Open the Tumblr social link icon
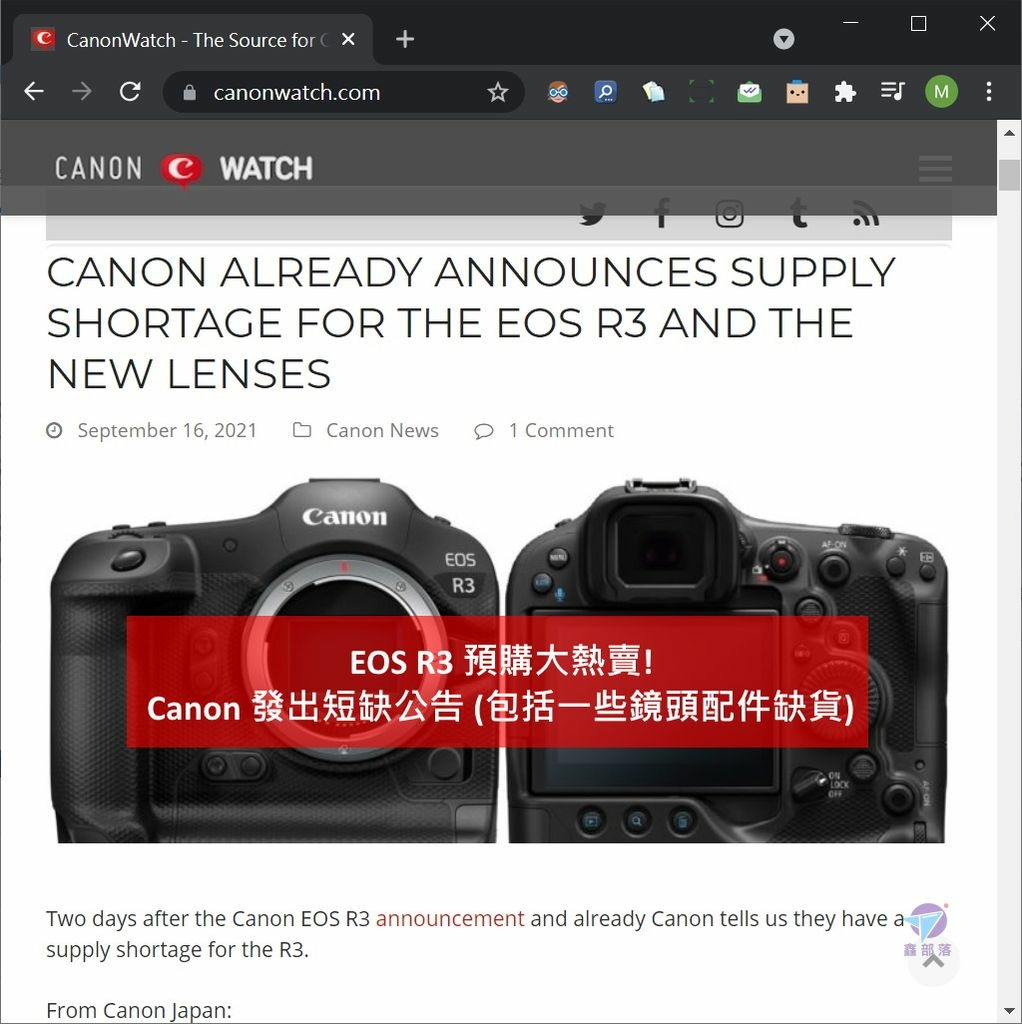1022x1024 pixels. tap(799, 213)
